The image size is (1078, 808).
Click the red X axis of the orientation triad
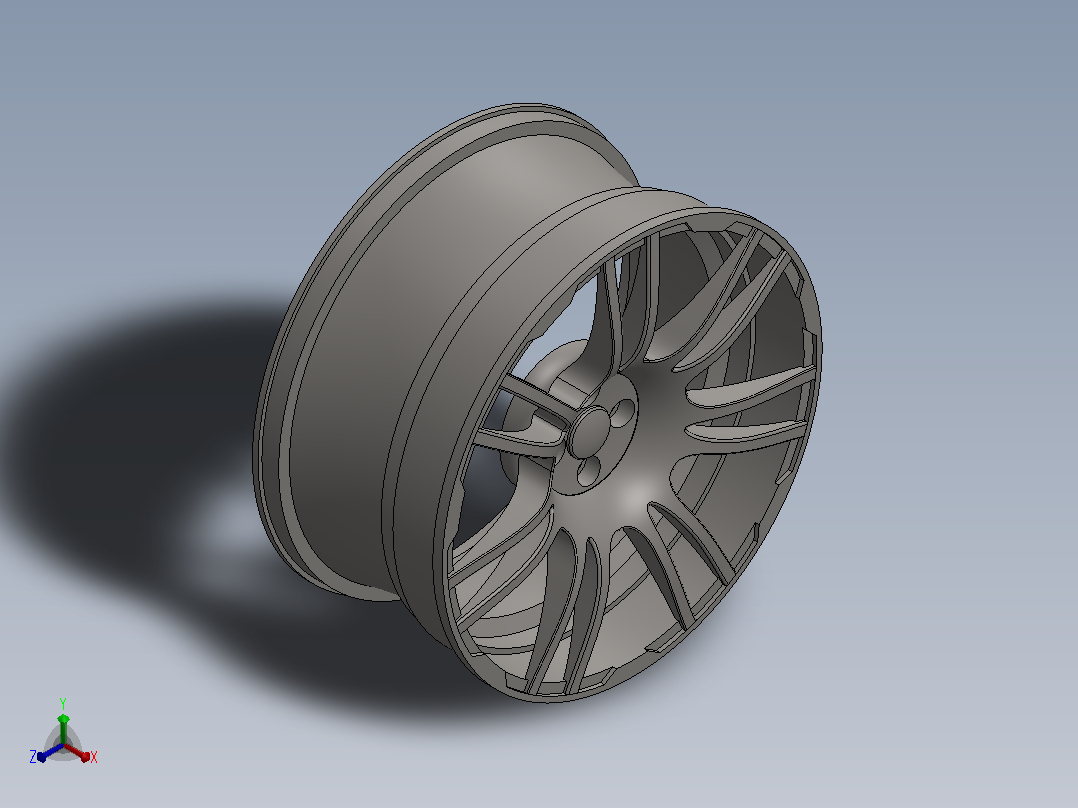pyautogui.click(x=78, y=752)
